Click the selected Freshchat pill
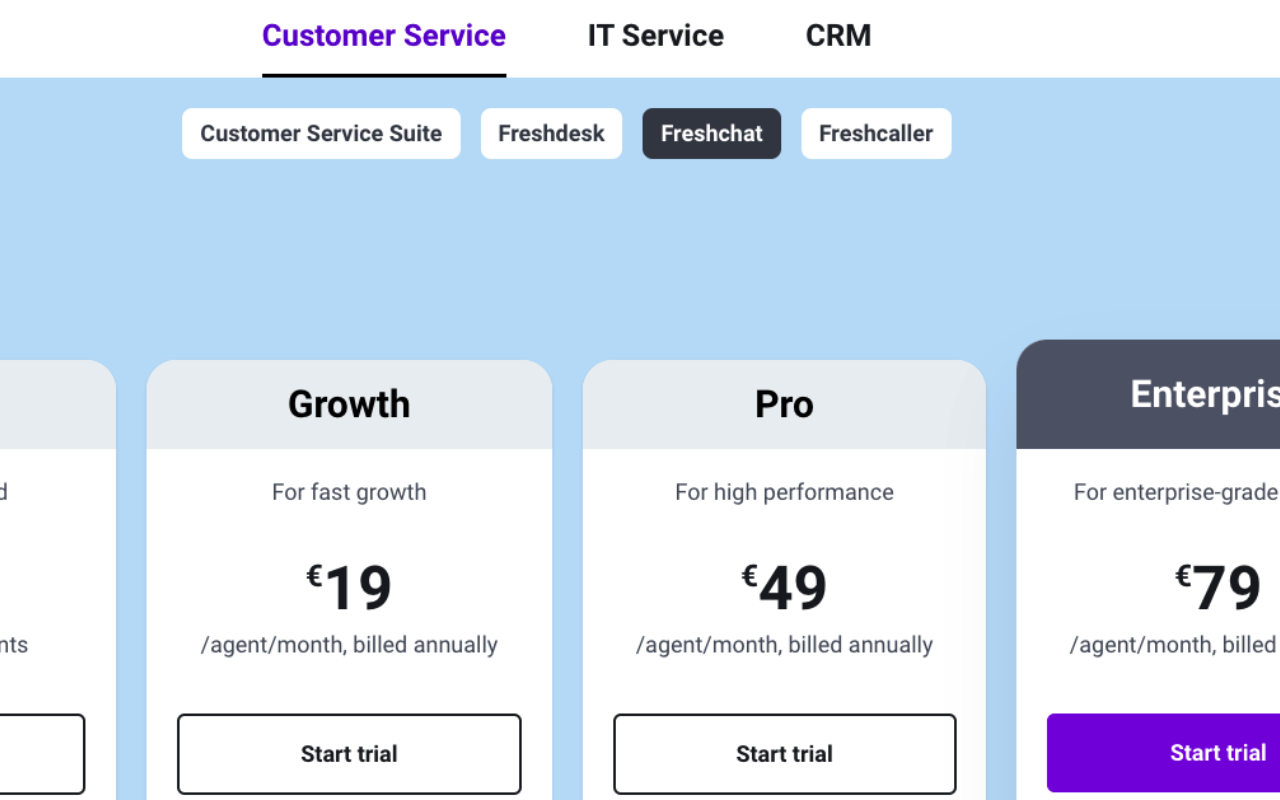 (x=711, y=134)
